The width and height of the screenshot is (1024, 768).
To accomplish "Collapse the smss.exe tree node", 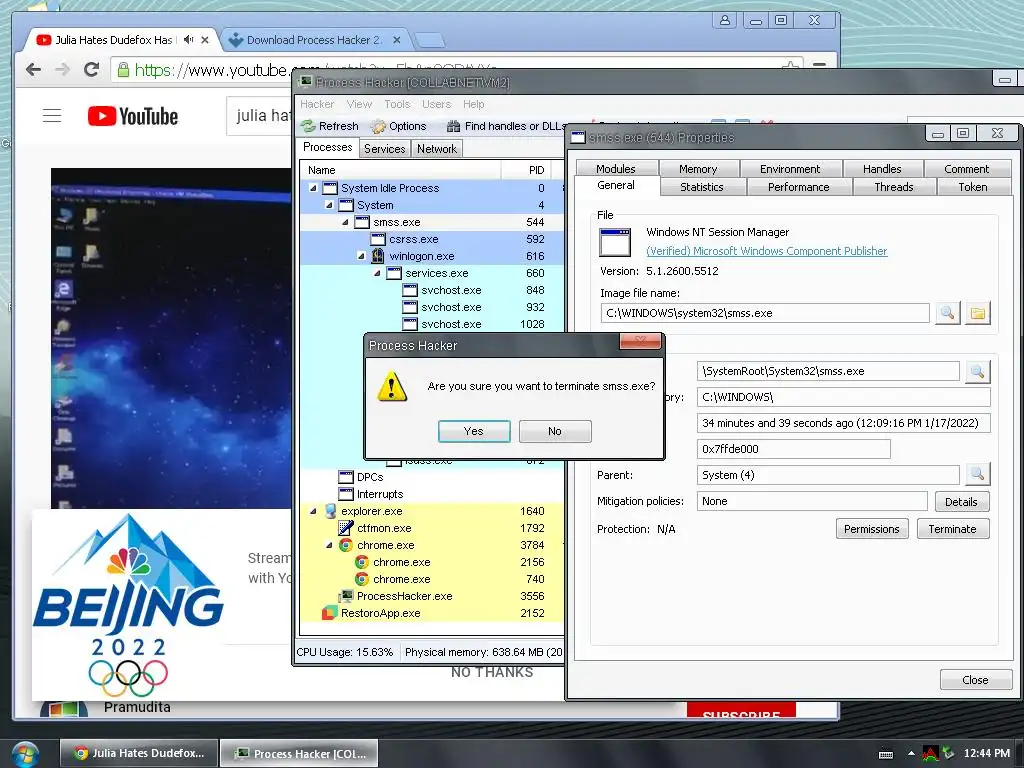I will tap(345, 222).
